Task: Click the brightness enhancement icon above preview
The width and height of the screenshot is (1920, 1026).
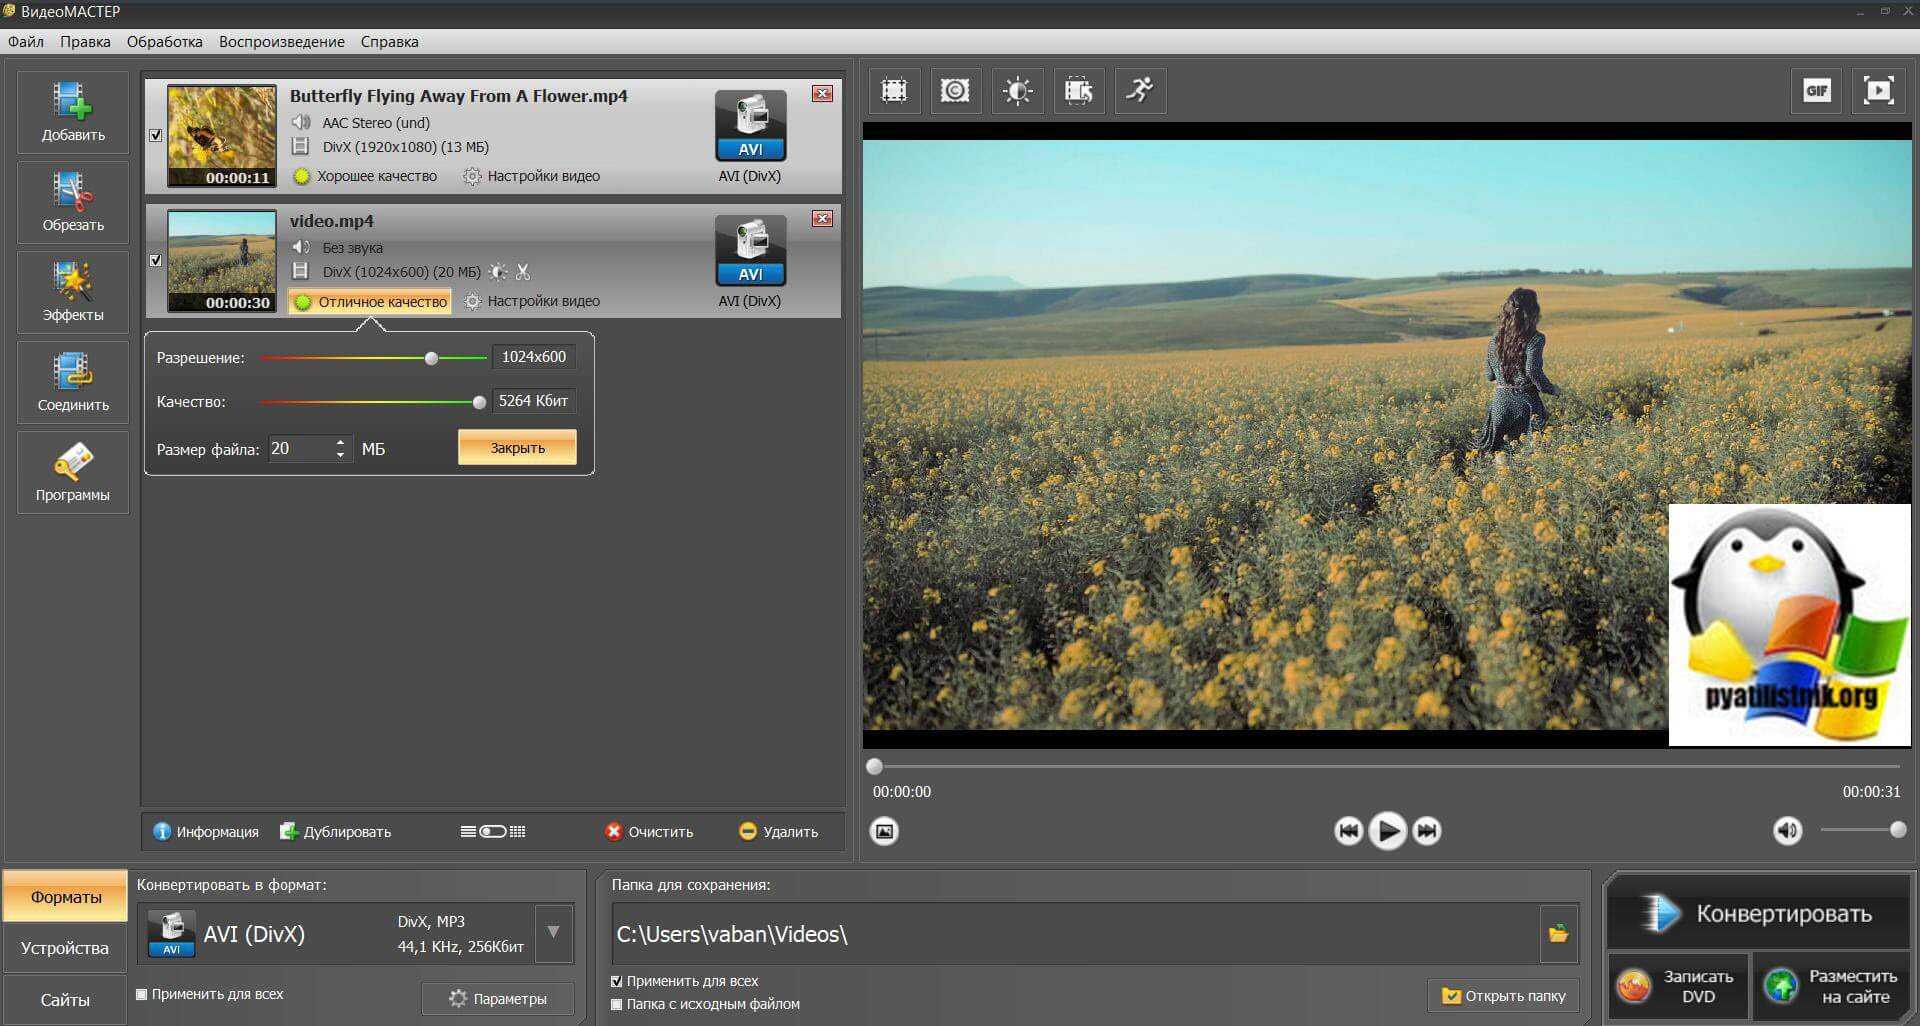Action: coord(1017,91)
